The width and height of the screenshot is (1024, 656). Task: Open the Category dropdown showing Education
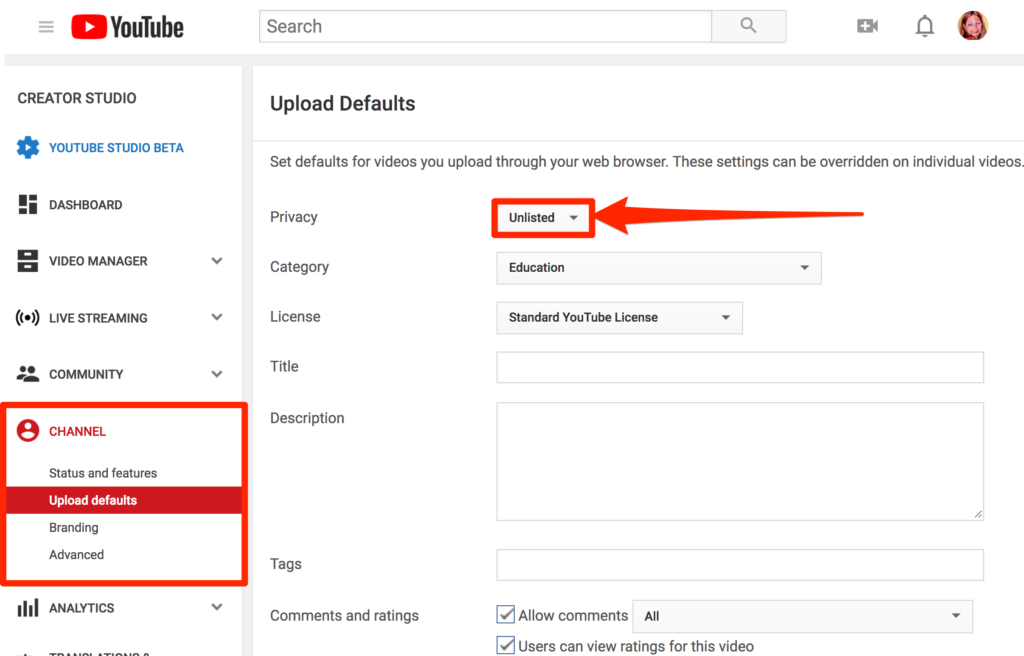pyautogui.click(x=659, y=268)
